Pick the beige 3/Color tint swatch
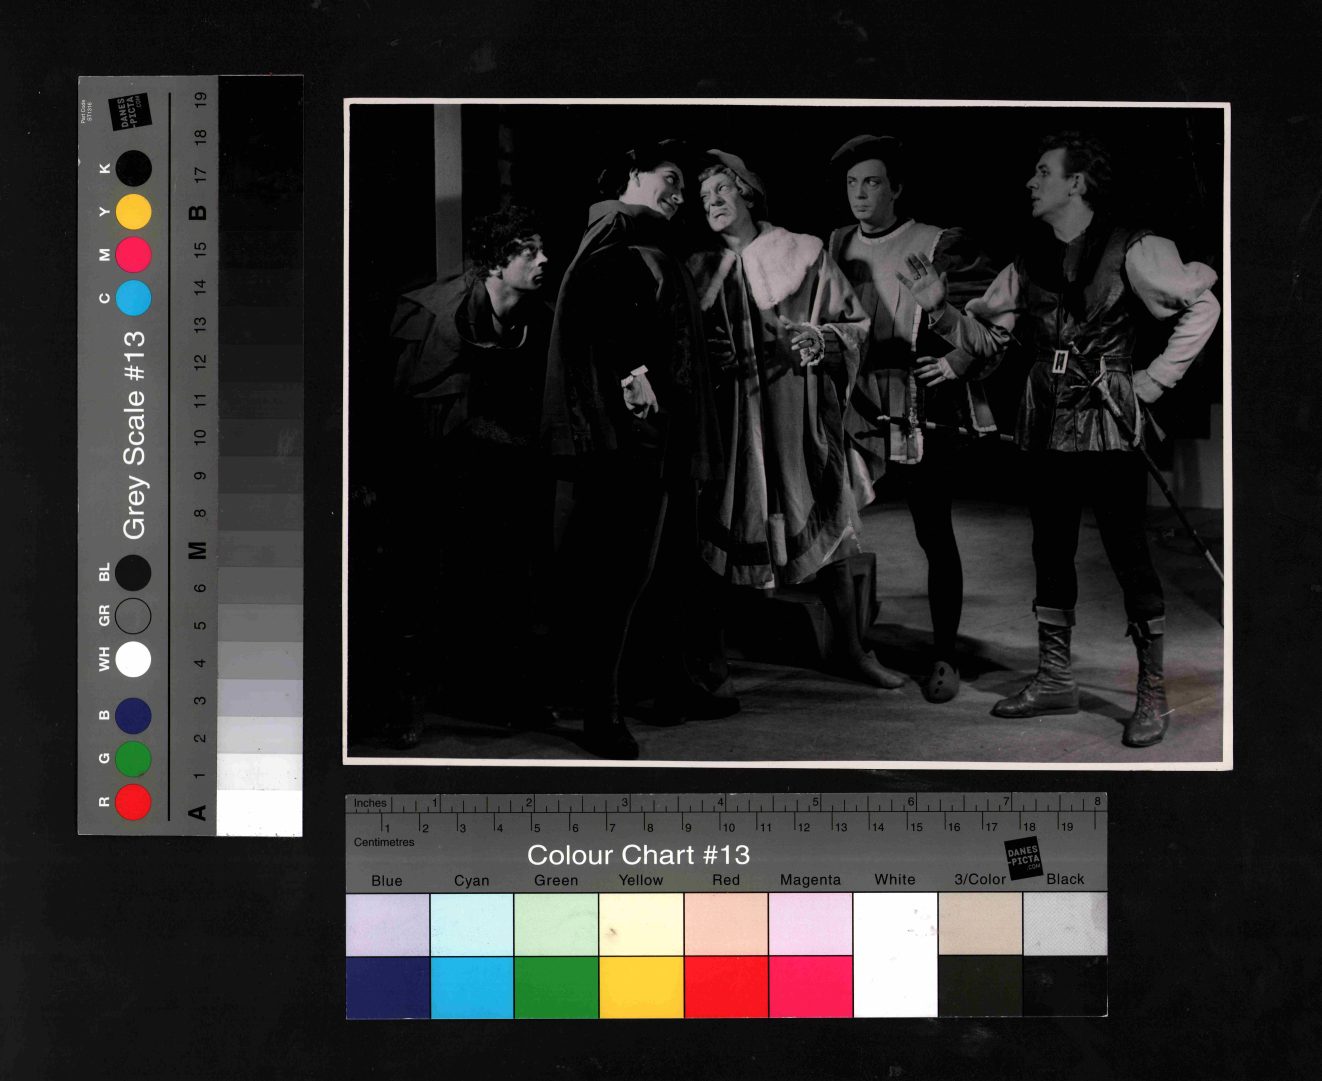 tap(980, 924)
